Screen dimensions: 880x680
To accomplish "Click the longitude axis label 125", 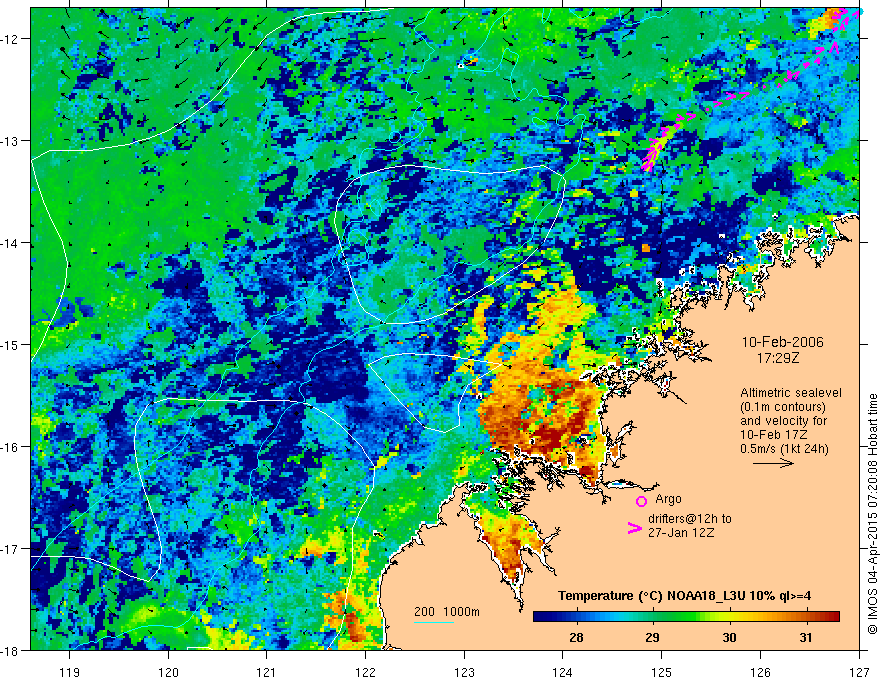I will [x=662, y=672].
